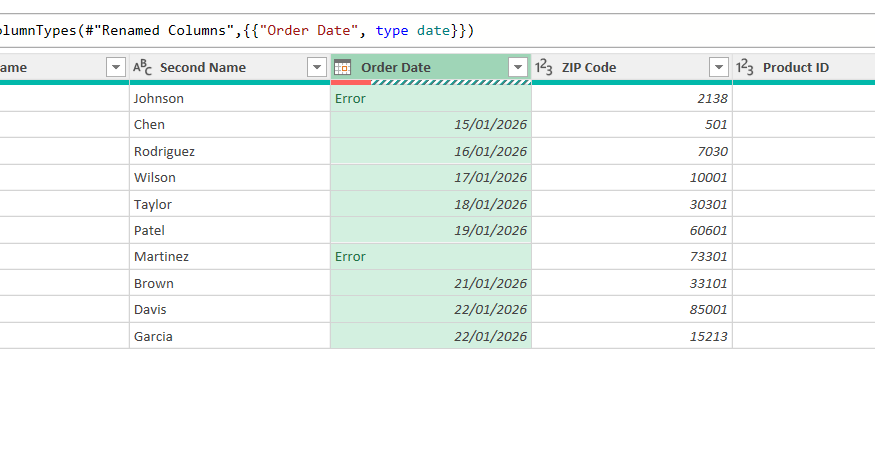This screenshot has height=450, width=875.
Task: Click ZIP Code value 10001
Action: 632,178
